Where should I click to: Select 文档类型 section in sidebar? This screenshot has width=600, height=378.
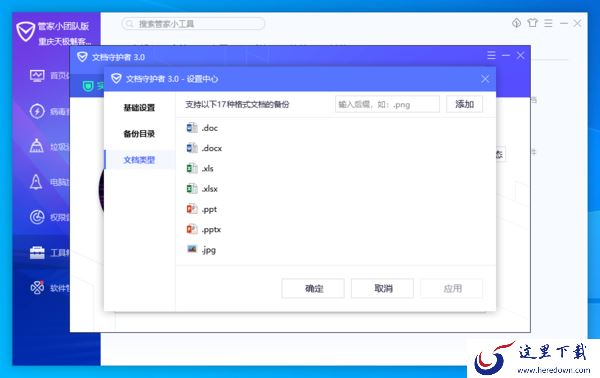pos(139,160)
